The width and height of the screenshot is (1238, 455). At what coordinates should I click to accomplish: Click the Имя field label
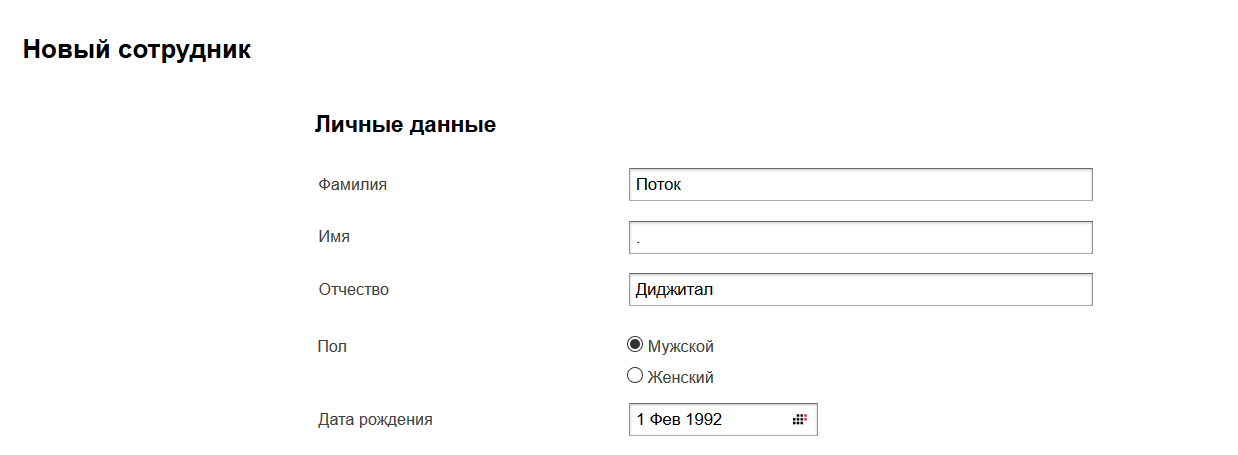tap(334, 237)
